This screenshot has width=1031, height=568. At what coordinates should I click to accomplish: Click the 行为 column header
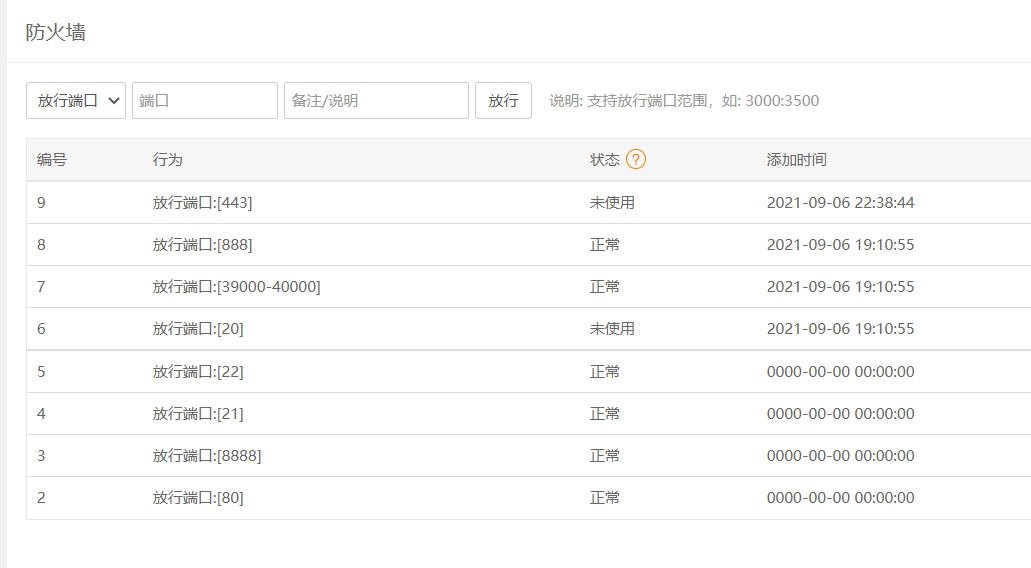(168, 160)
